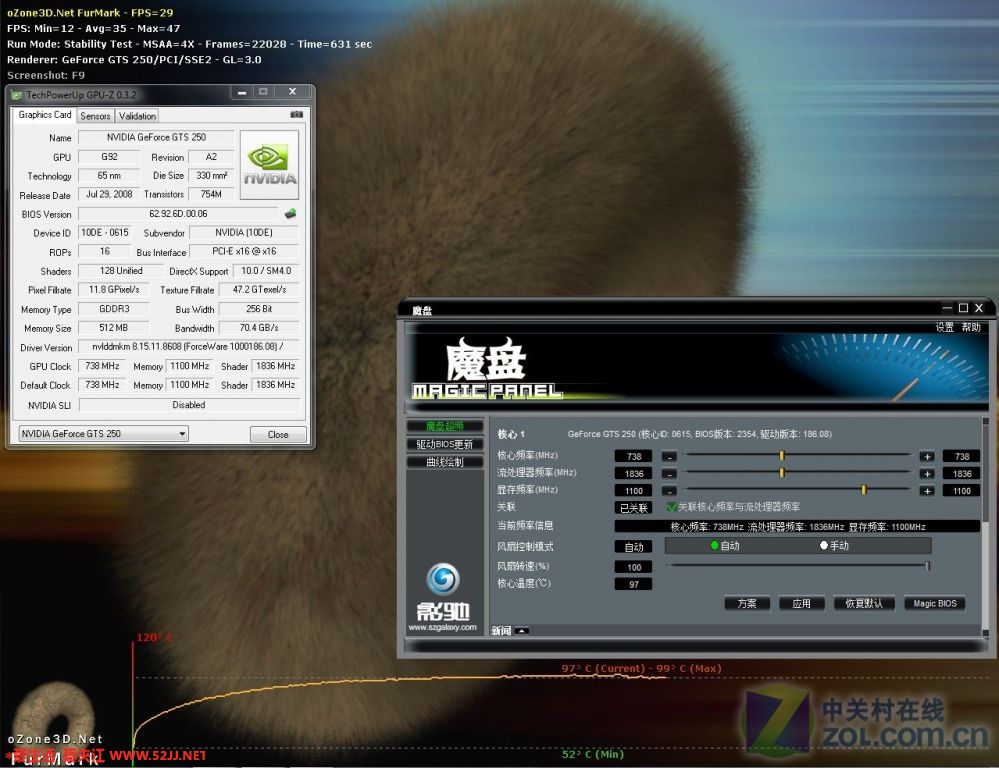Click the 方案 button

coord(747,604)
